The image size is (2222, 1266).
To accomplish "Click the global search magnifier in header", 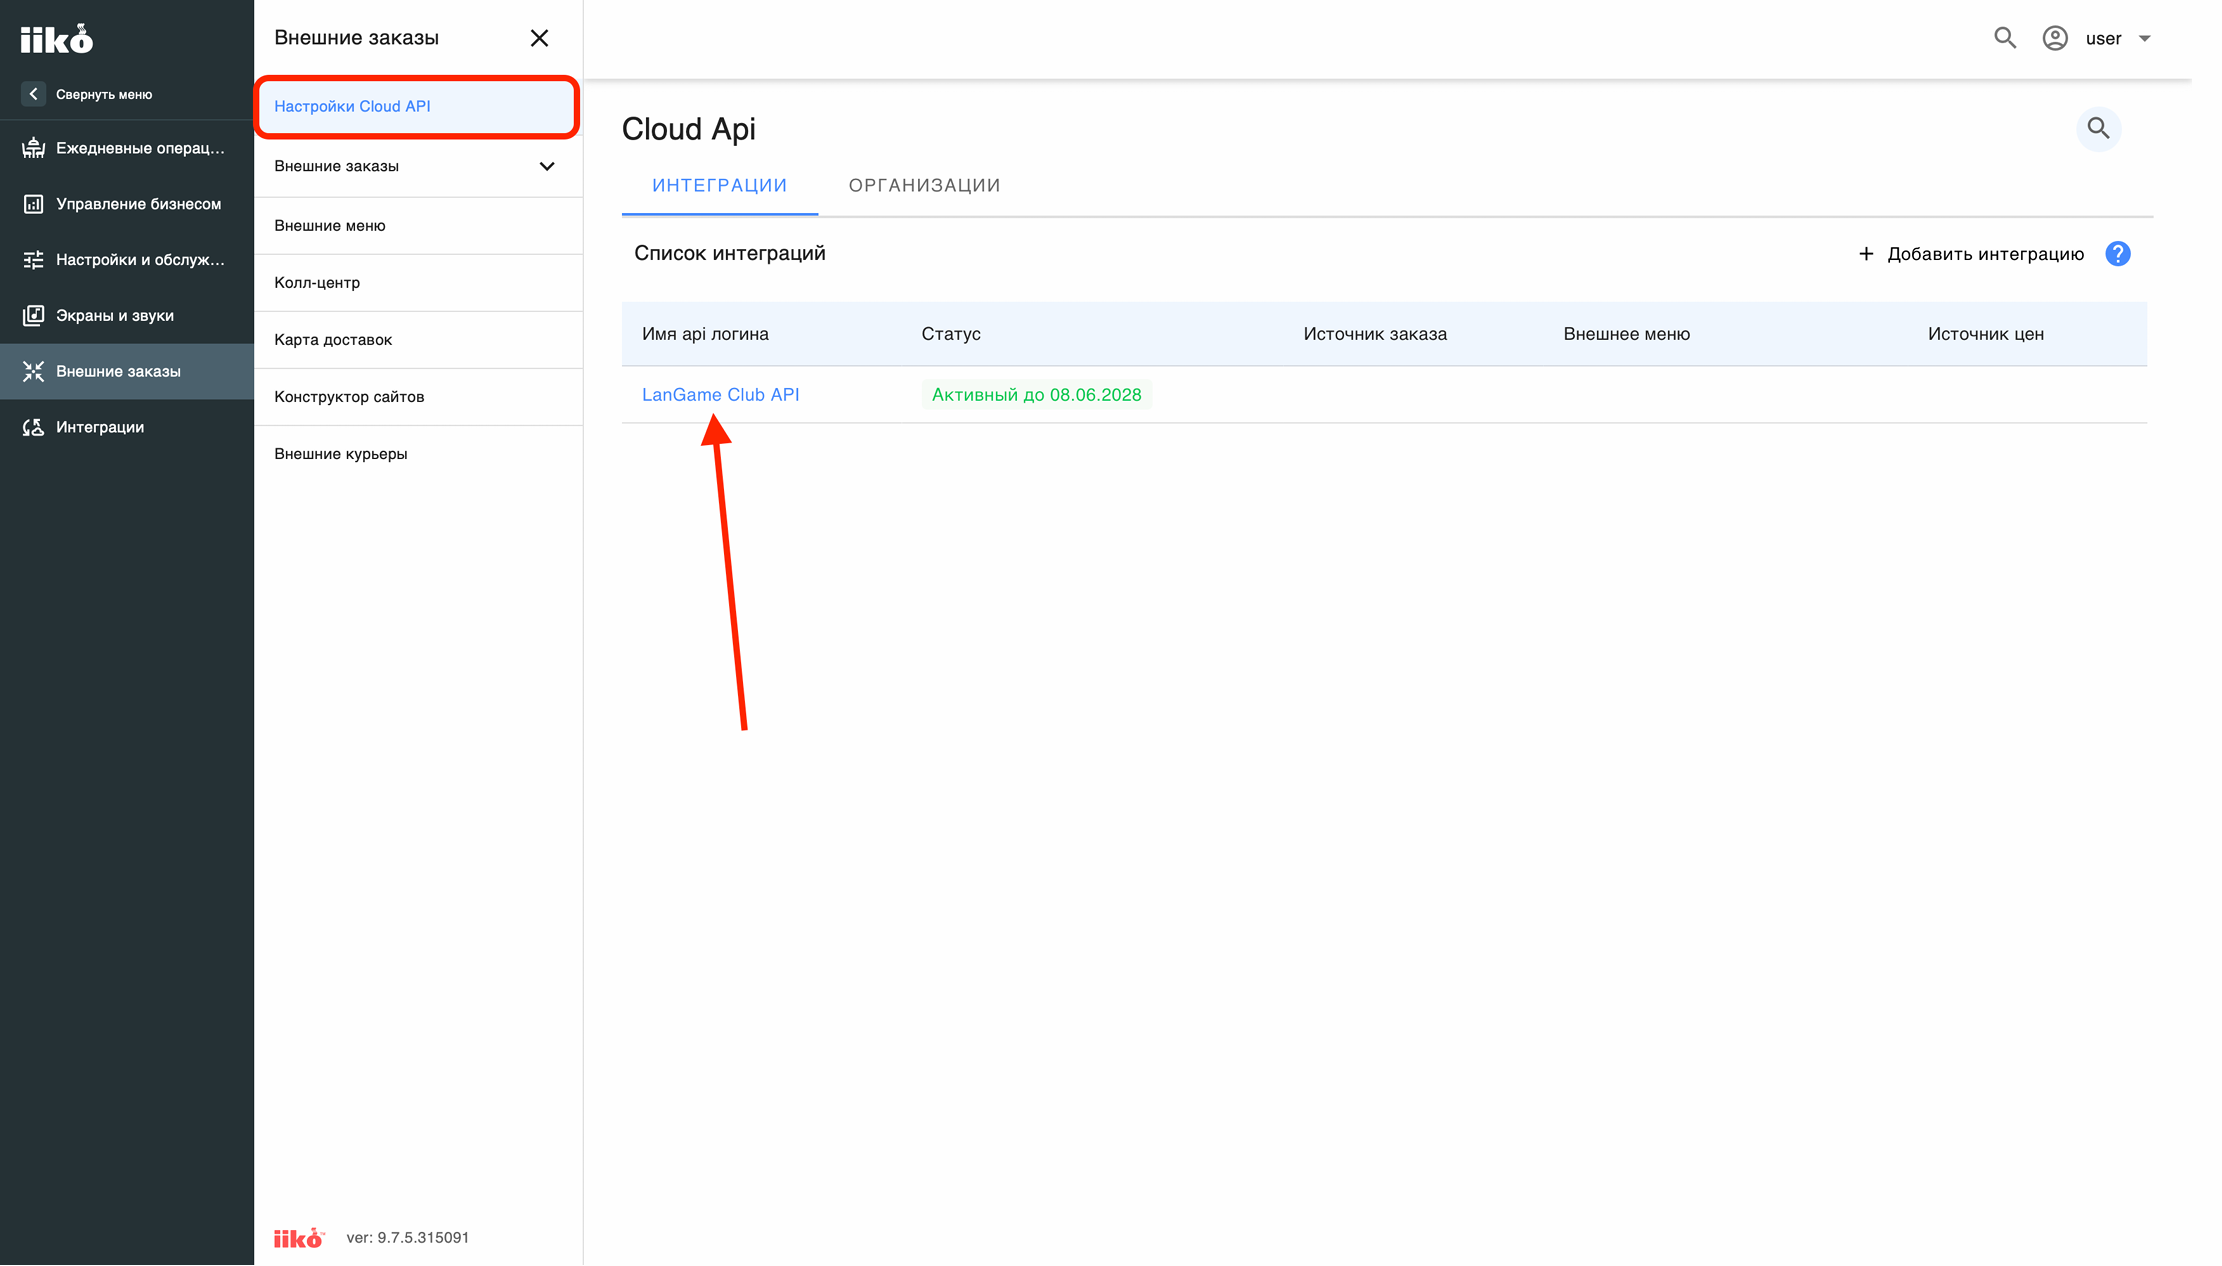I will [x=2004, y=38].
